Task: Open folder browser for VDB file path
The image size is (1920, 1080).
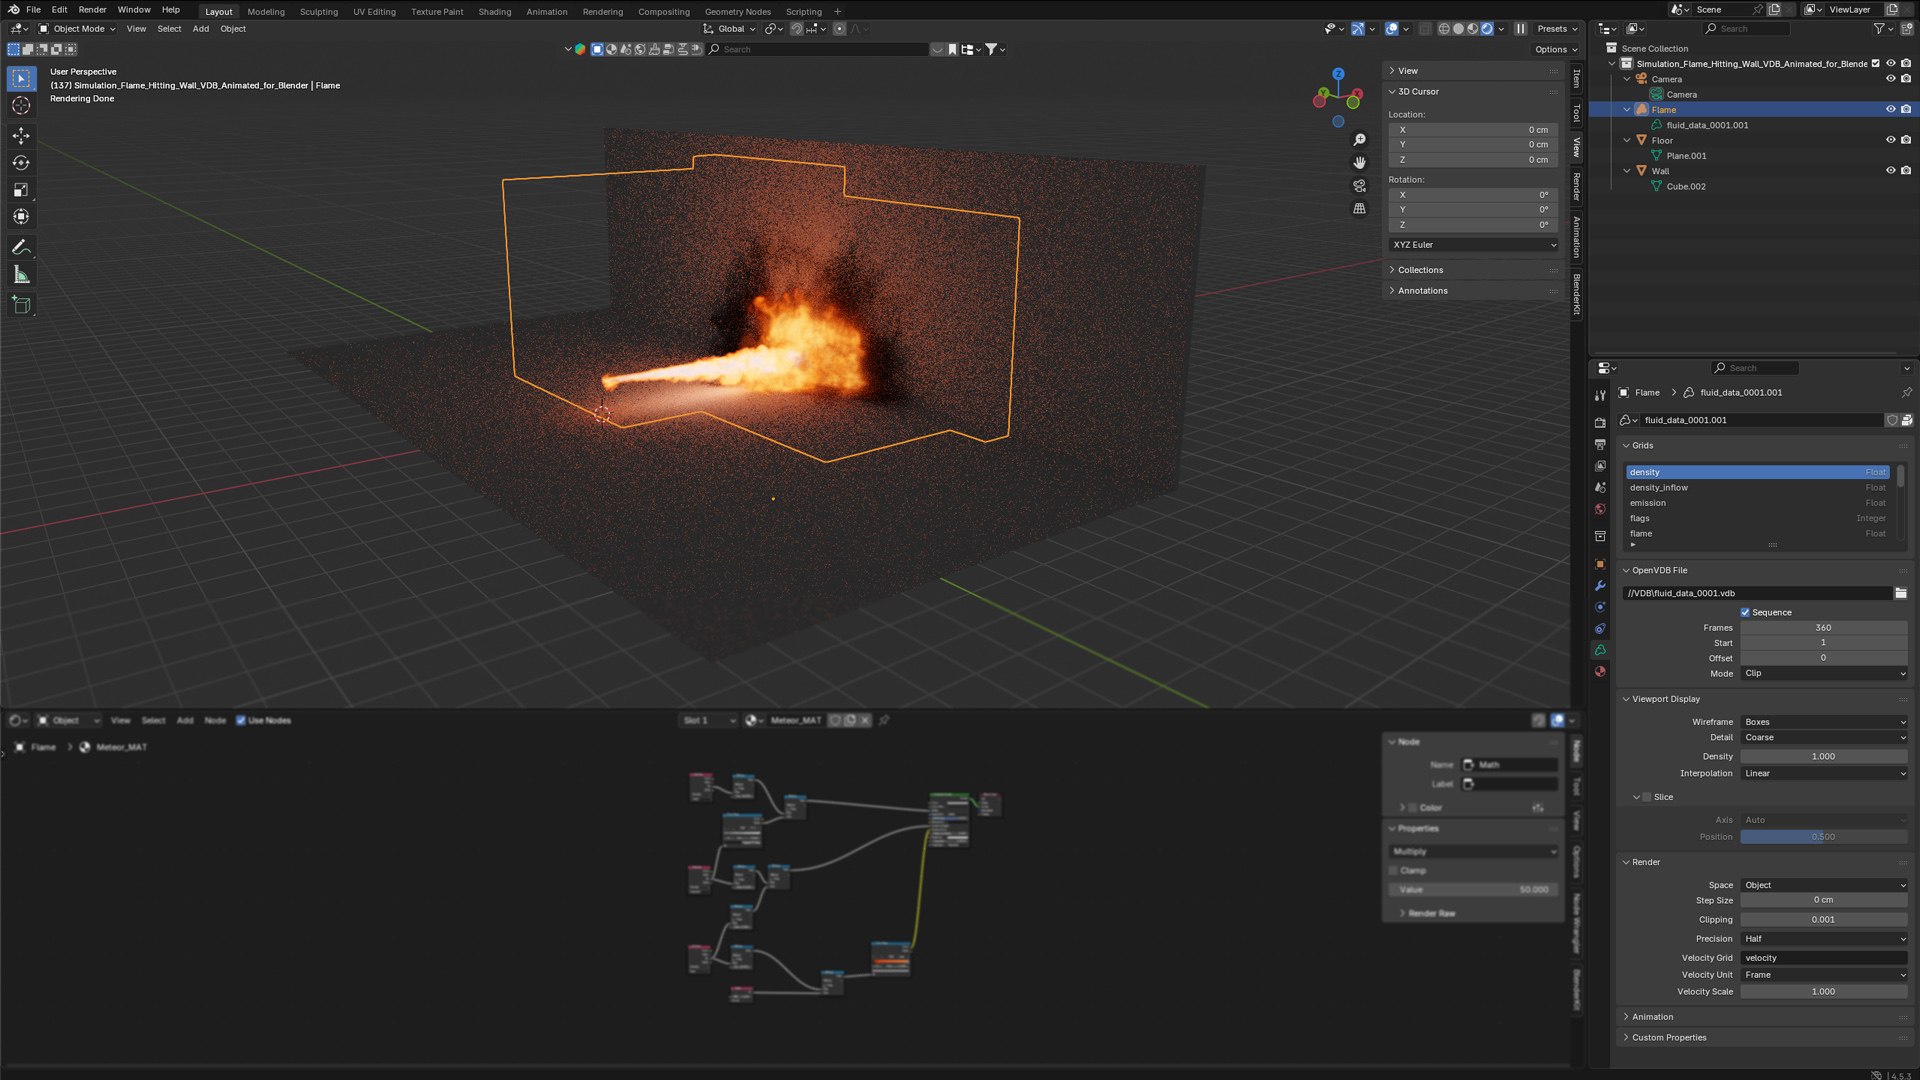Action: click(1900, 593)
